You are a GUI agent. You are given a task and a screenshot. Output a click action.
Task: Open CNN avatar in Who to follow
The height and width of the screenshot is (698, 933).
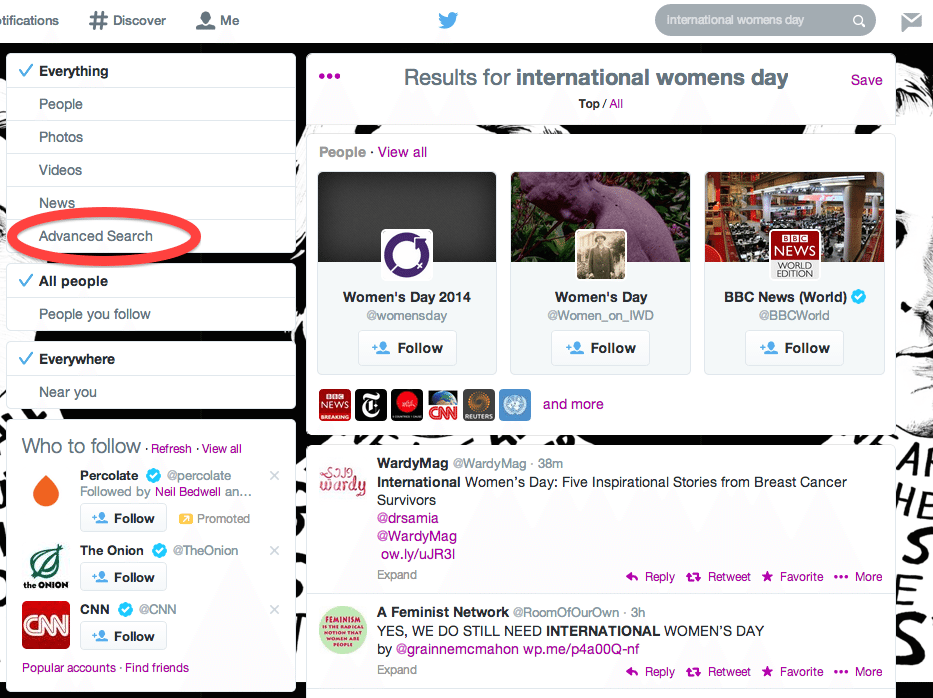(x=46, y=625)
